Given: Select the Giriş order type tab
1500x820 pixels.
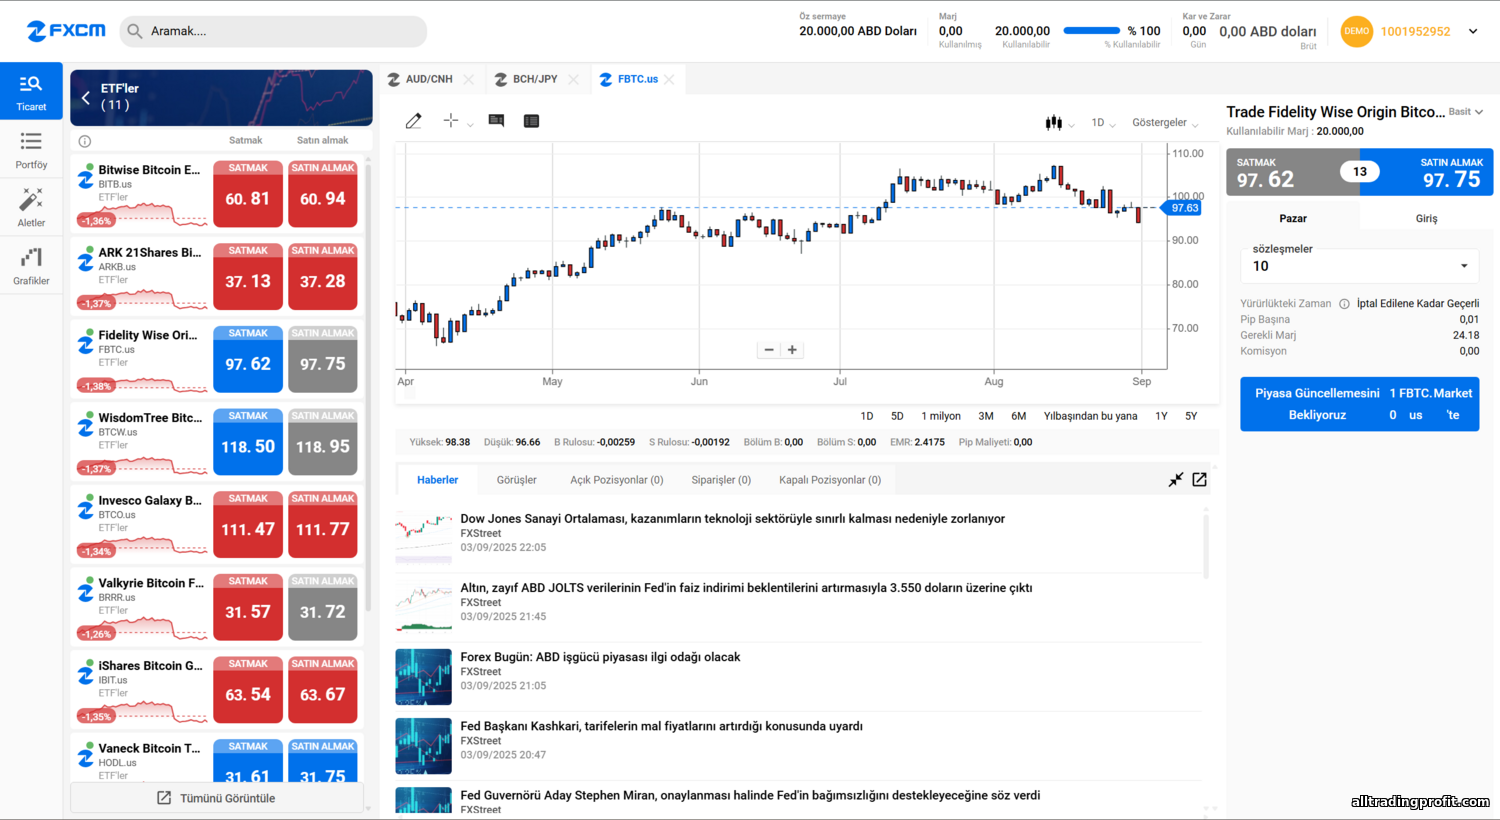Looking at the screenshot, I should point(1426,218).
